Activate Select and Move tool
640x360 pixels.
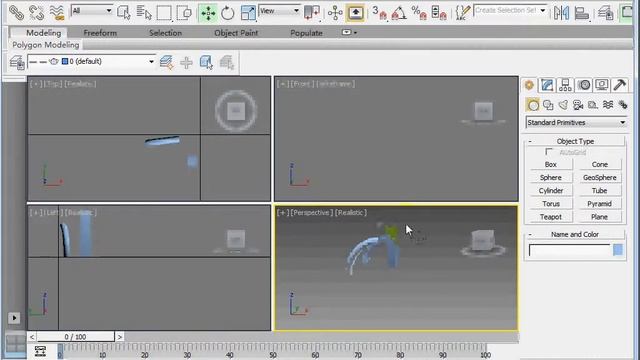point(208,13)
